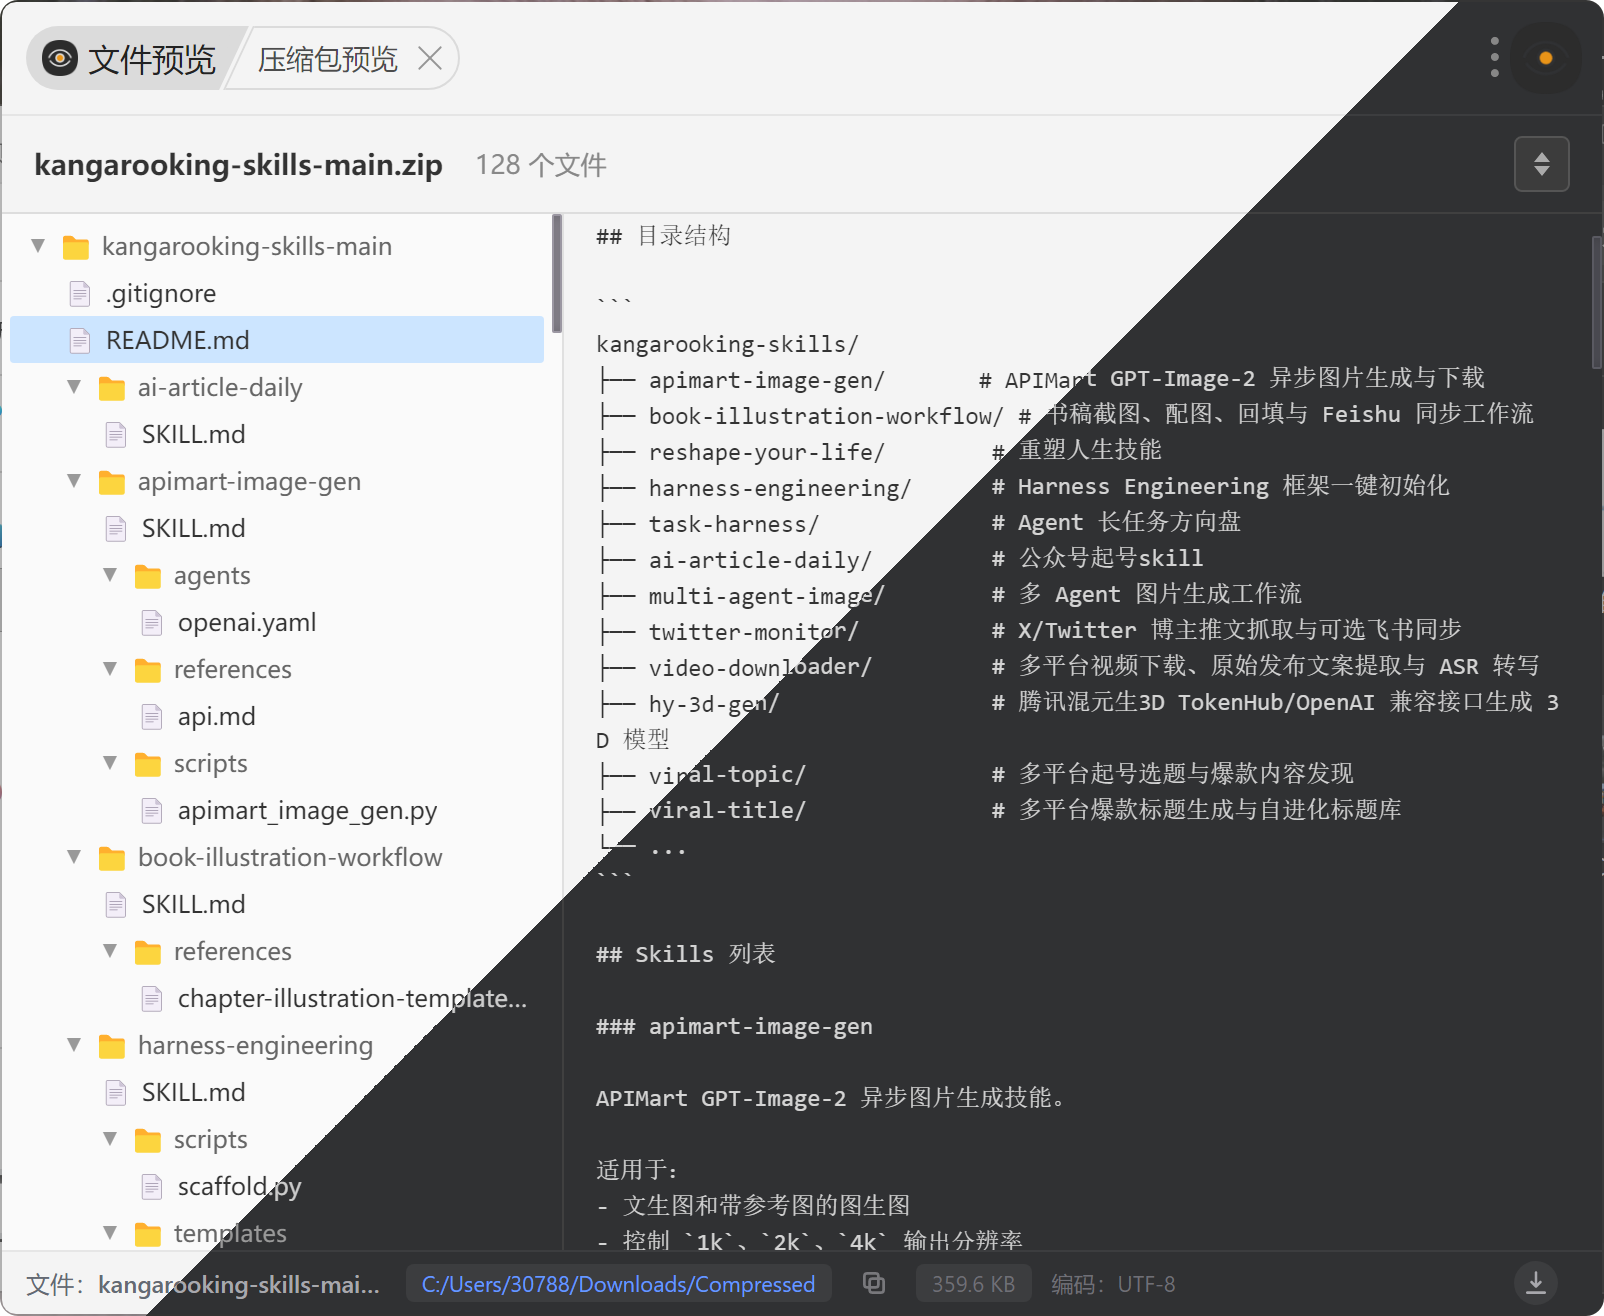
Task: Collapse references arrow under apimart-image-gen
Action: (x=110, y=668)
